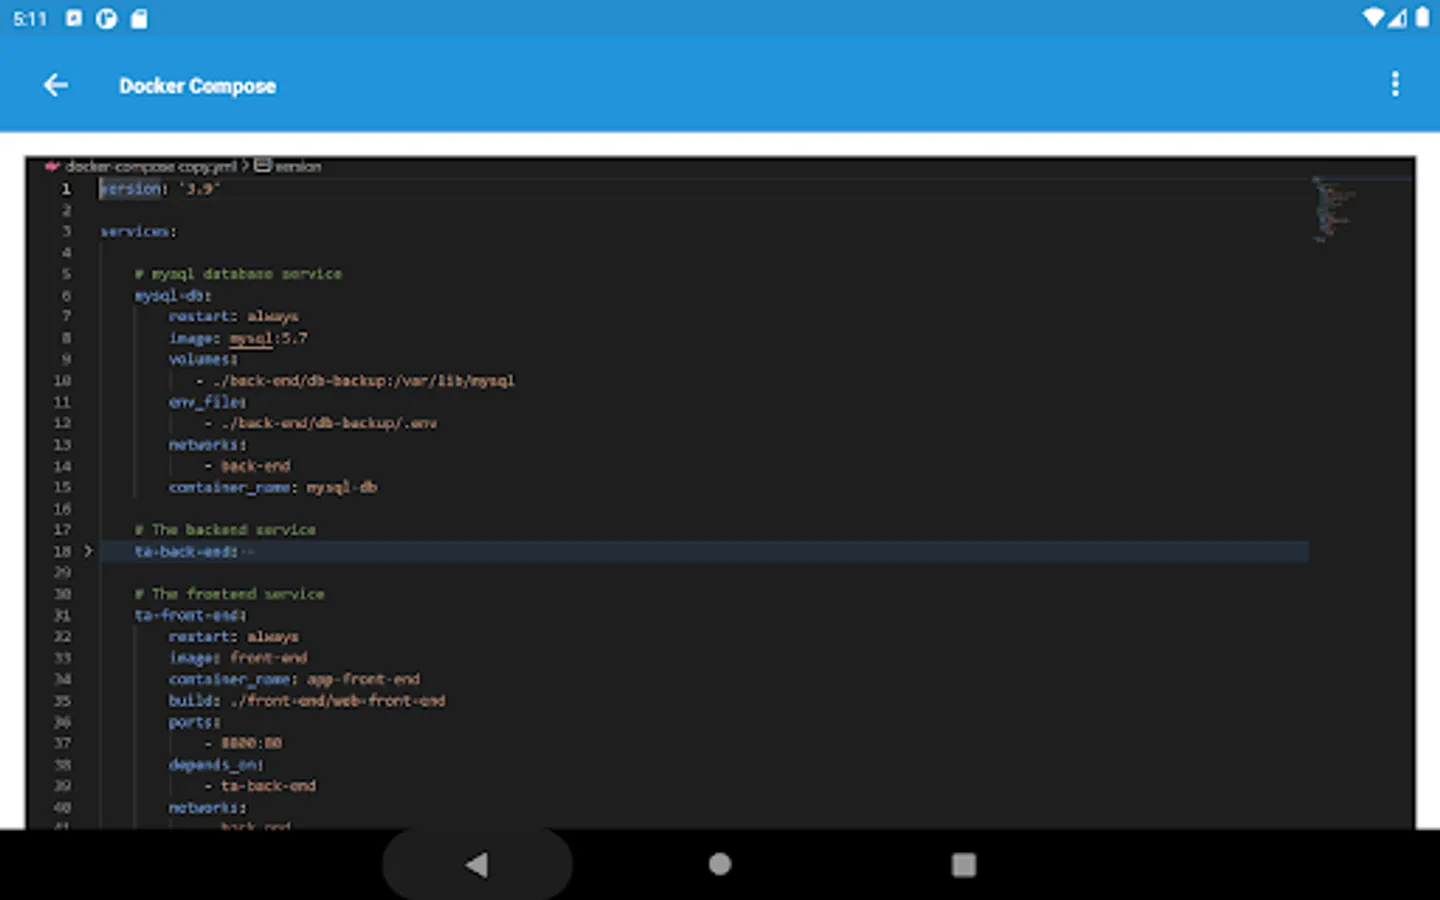Open the version breadcrumb dropdown
The image size is (1440, 900).
pos(298,166)
